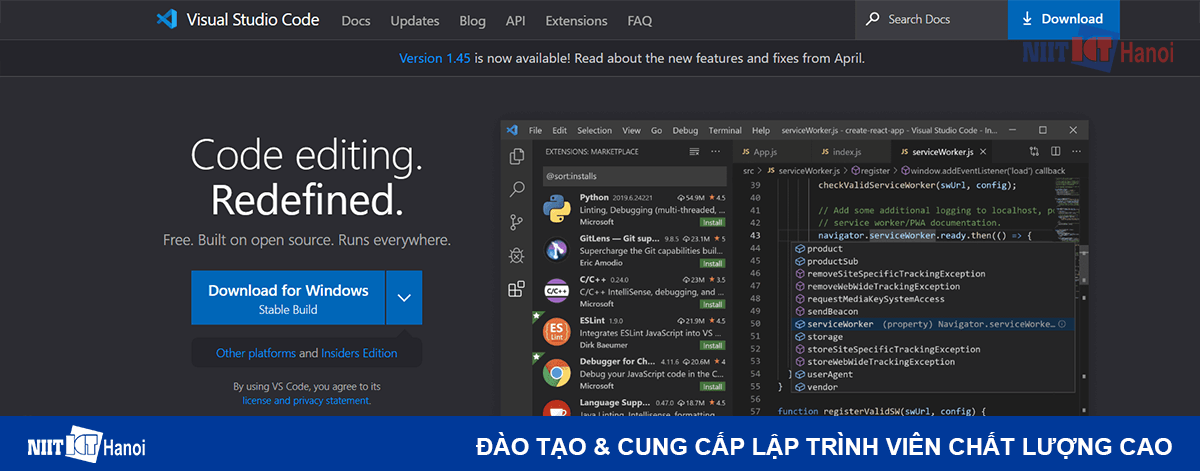The width and height of the screenshot is (1200, 471).
Task: Select the requestMediaKeySystemAccess suggestion
Action: click(x=933, y=299)
